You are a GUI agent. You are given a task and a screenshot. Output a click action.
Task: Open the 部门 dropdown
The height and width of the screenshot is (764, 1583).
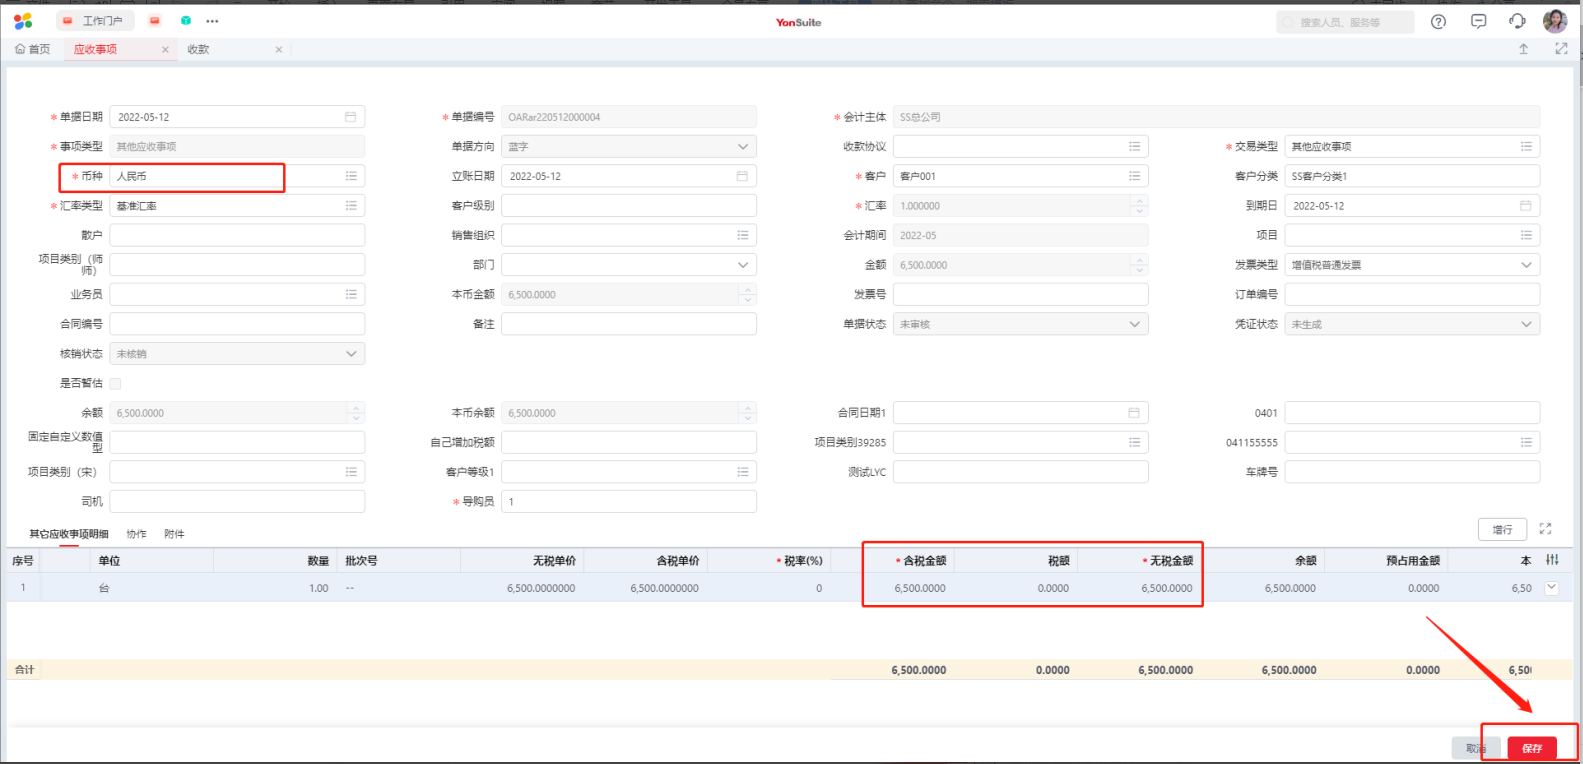pos(742,265)
